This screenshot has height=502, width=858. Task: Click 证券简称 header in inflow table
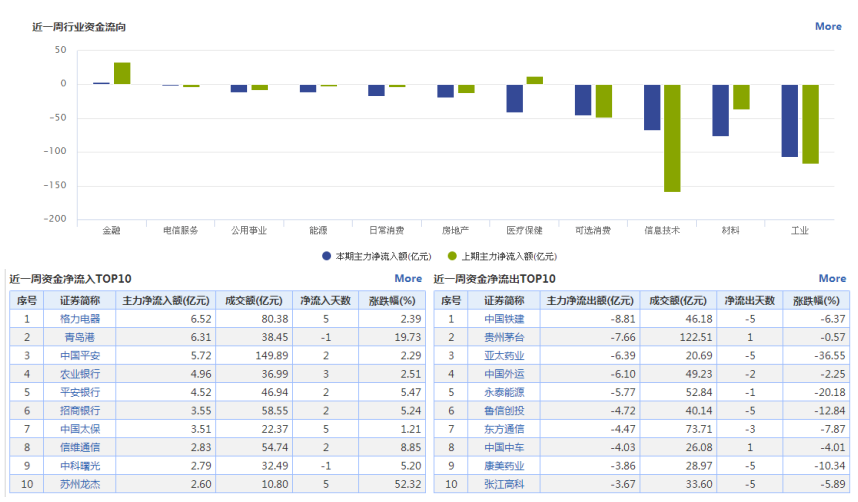(x=80, y=301)
